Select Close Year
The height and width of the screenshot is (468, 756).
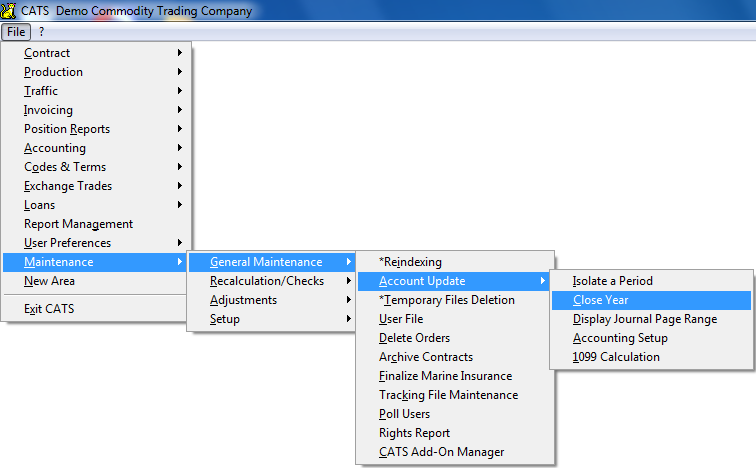pyautogui.click(x=651, y=300)
